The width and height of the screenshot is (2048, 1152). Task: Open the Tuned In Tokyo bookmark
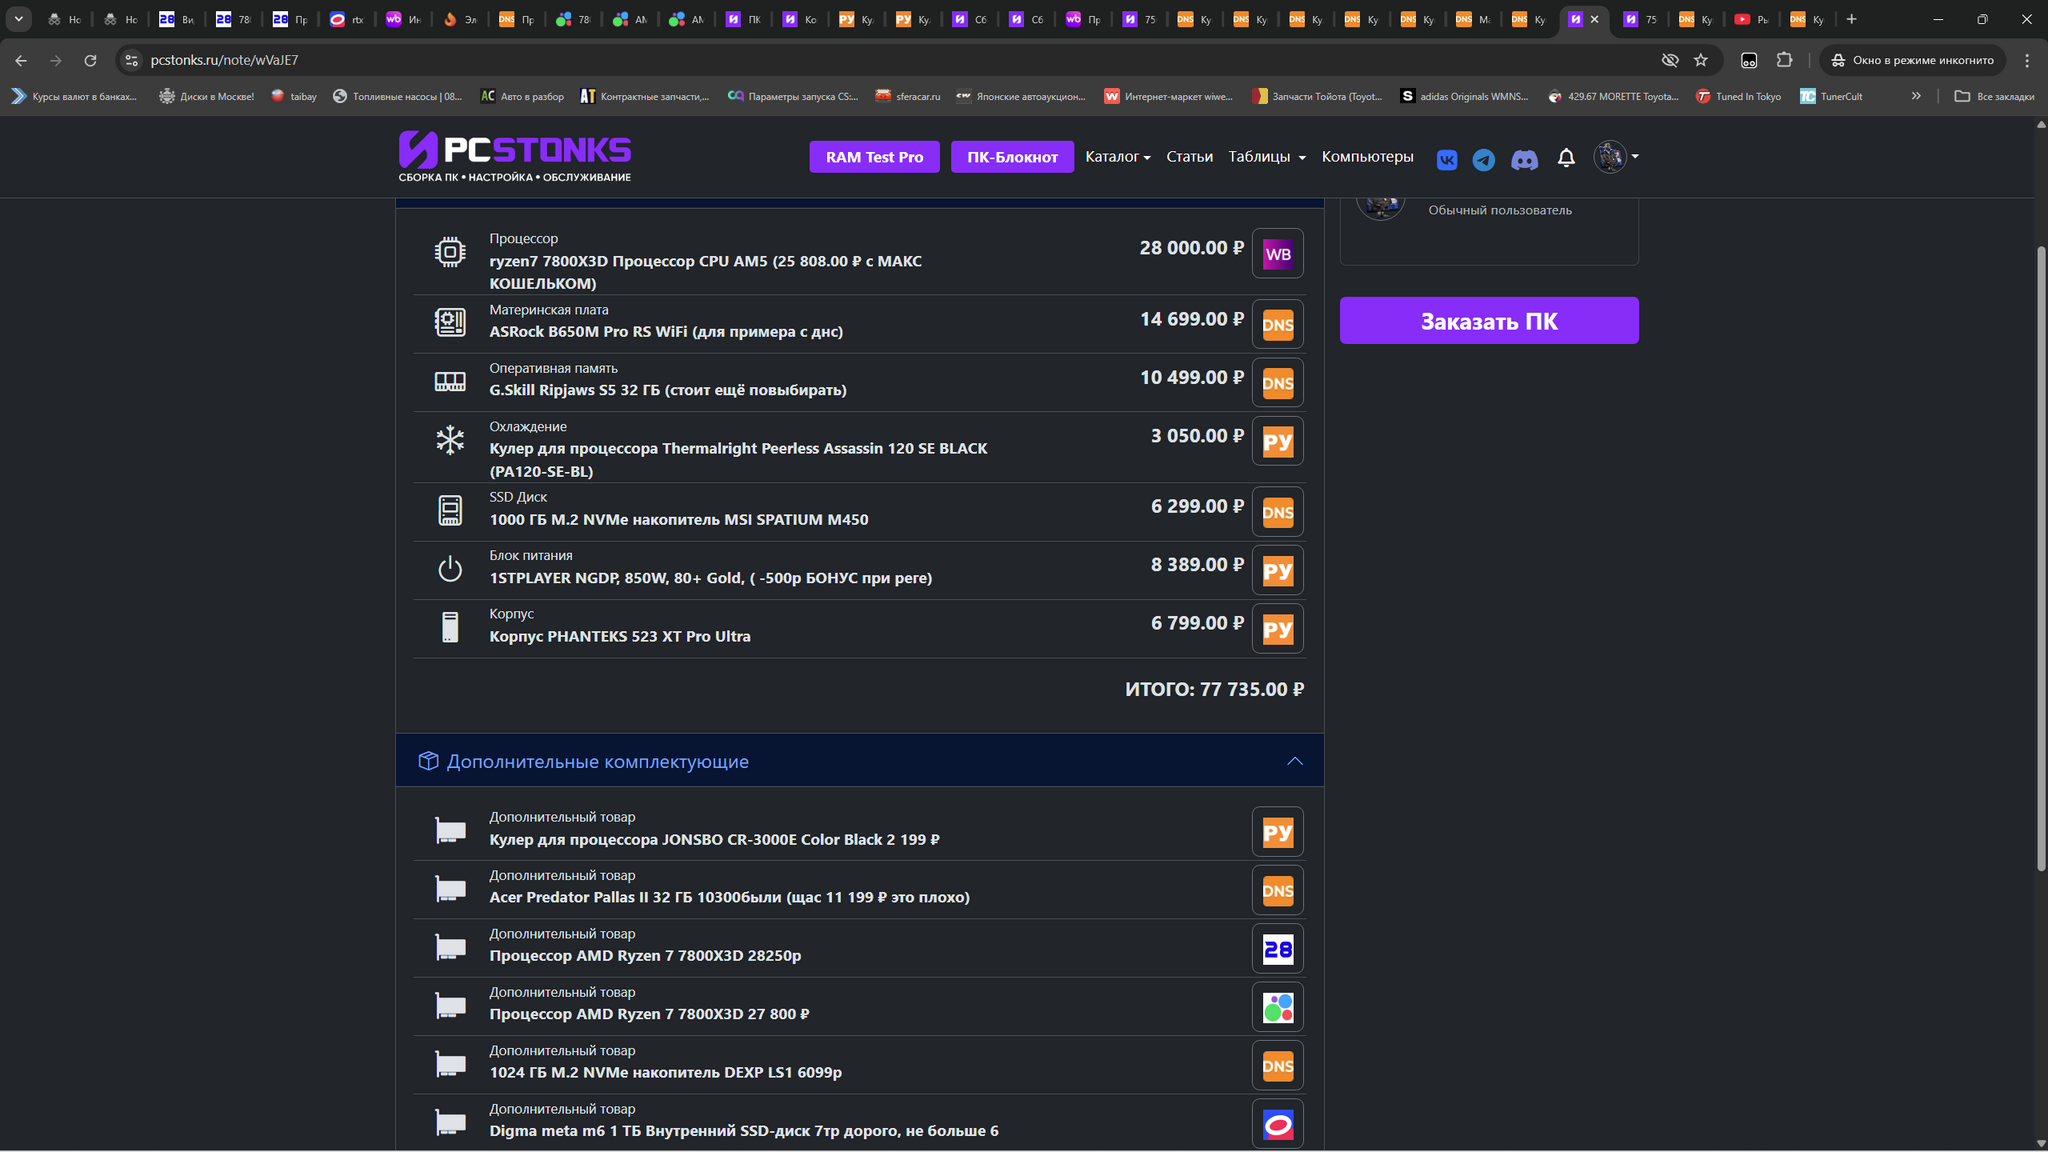click(x=1738, y=96)
